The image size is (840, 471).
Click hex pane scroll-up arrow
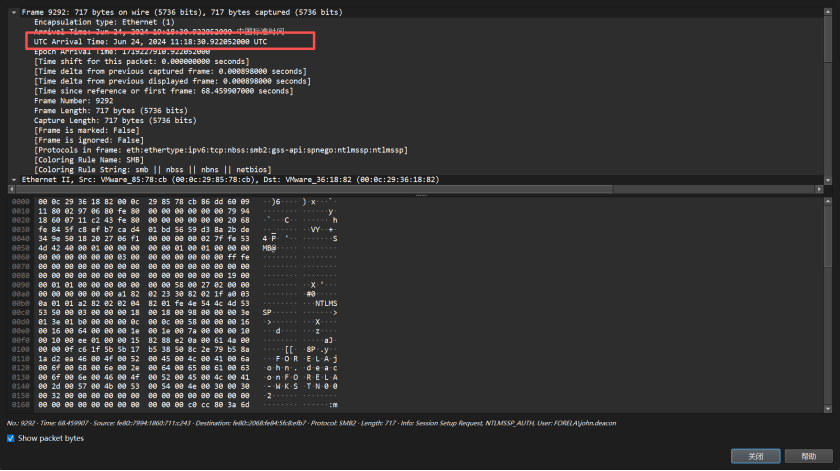point(830,200)
